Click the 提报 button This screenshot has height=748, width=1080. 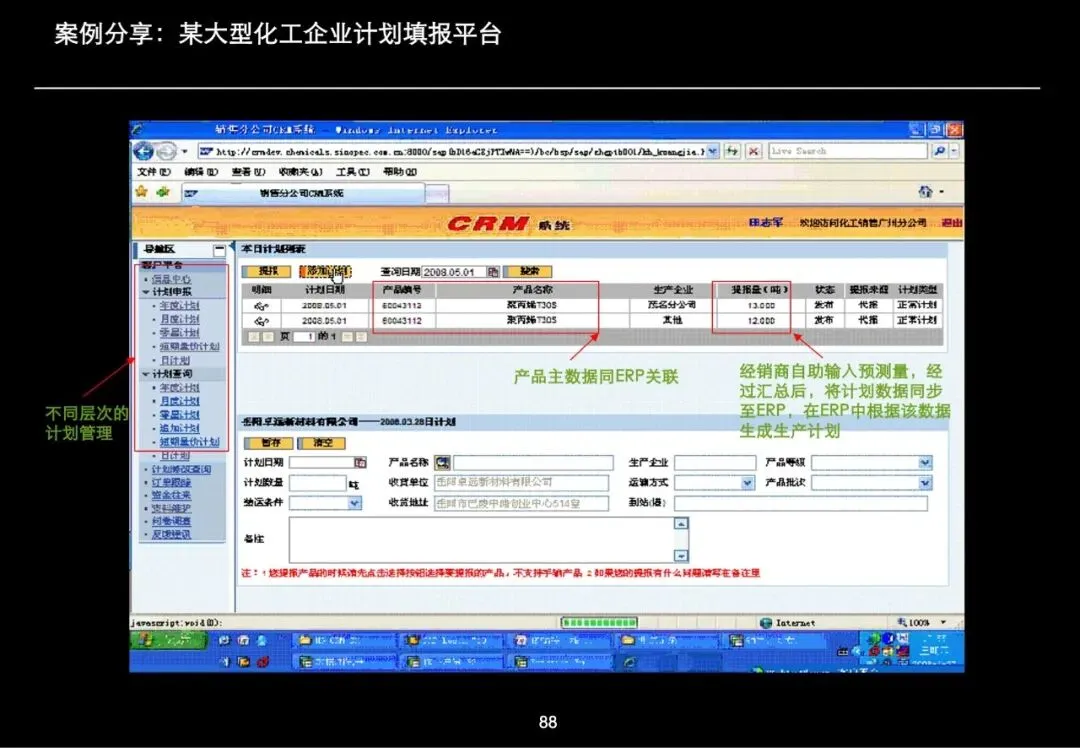(266, 271)
